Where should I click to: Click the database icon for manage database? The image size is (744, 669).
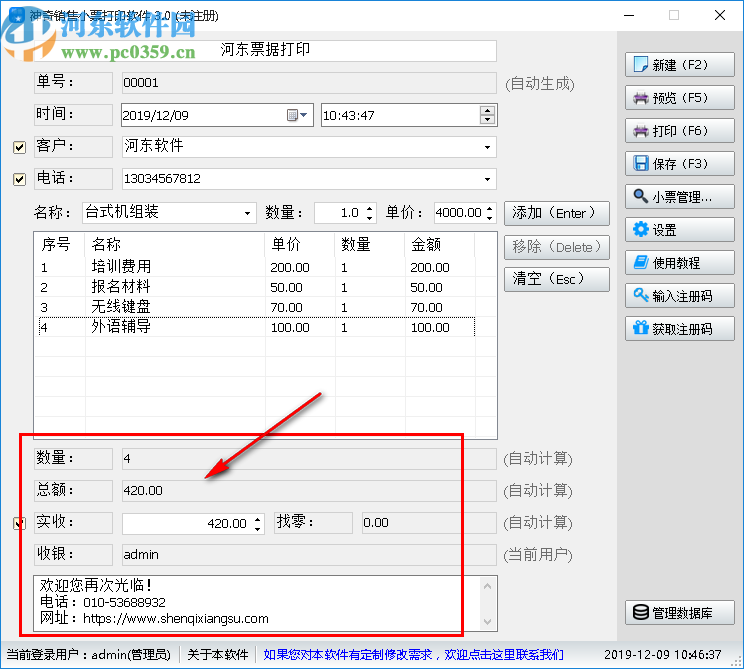tap(641, 613)
